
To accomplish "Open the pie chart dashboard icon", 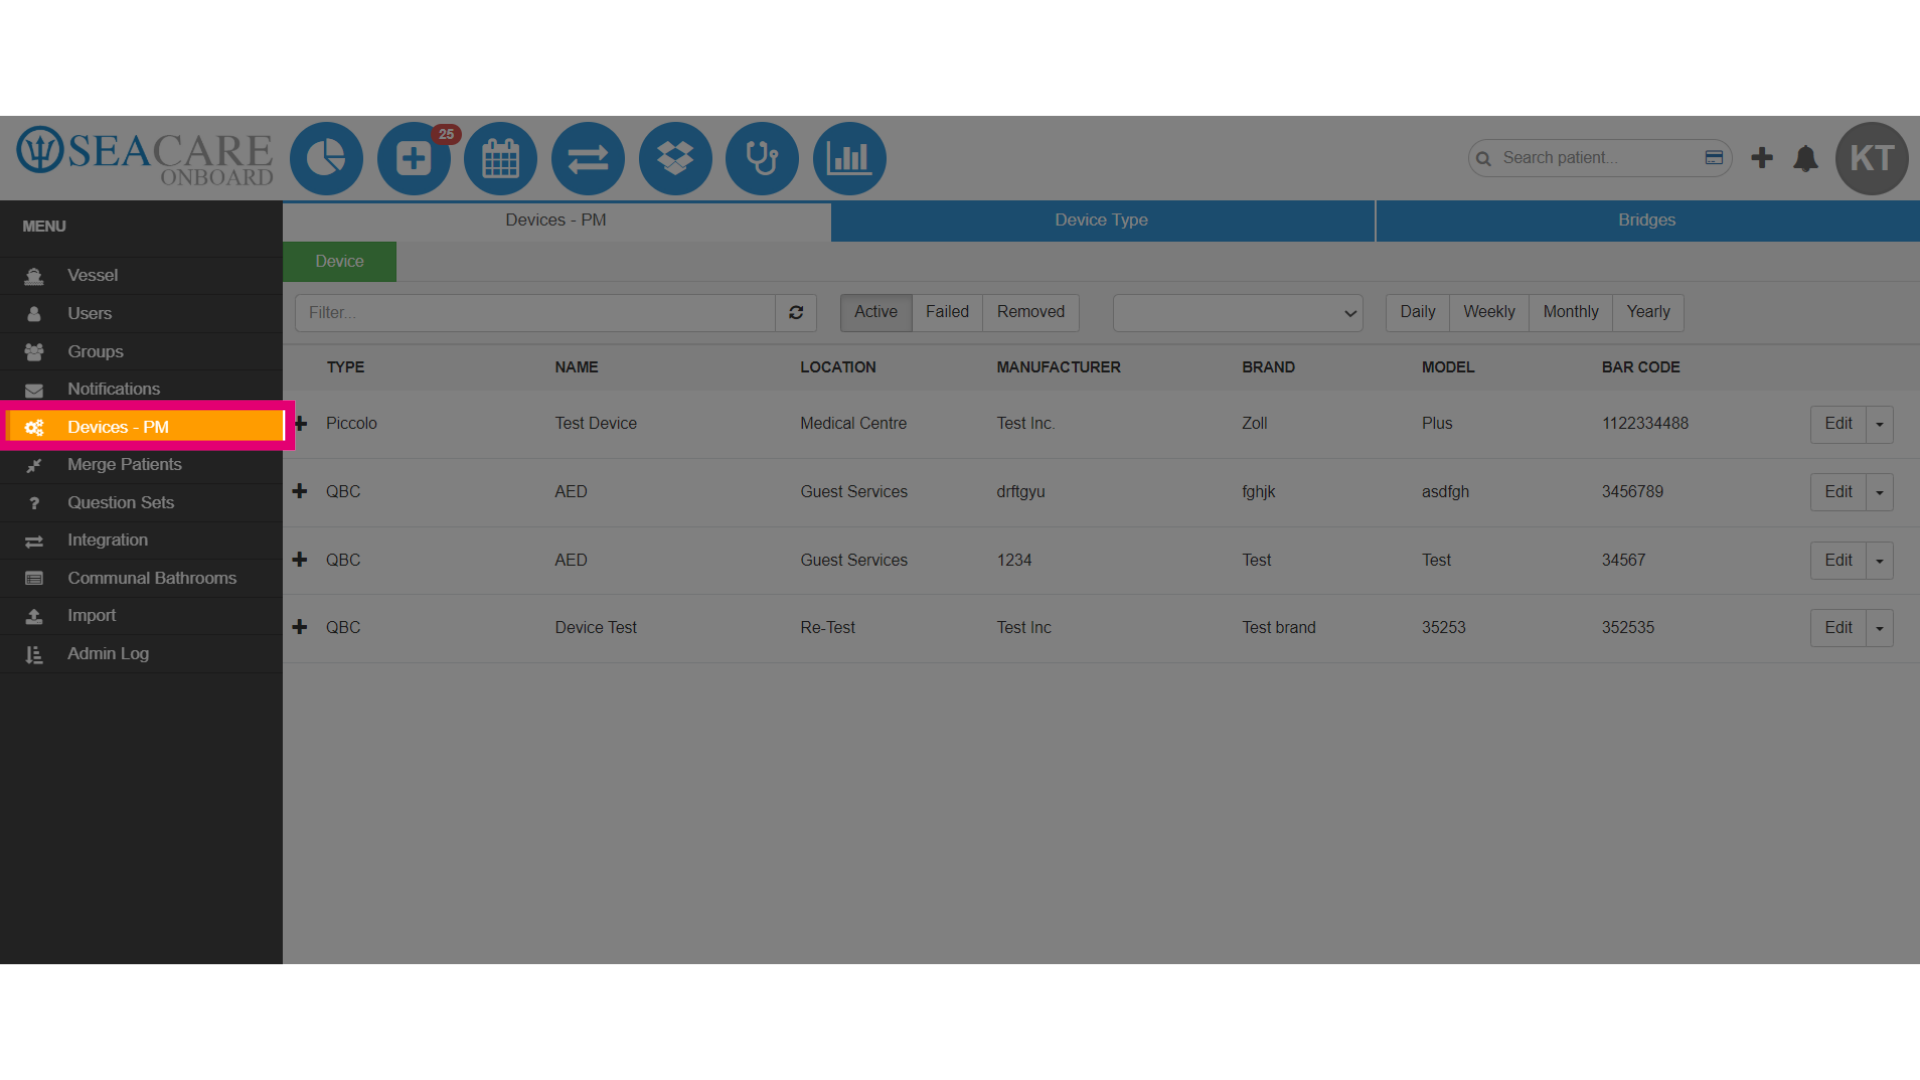I will tap(326, 158).
